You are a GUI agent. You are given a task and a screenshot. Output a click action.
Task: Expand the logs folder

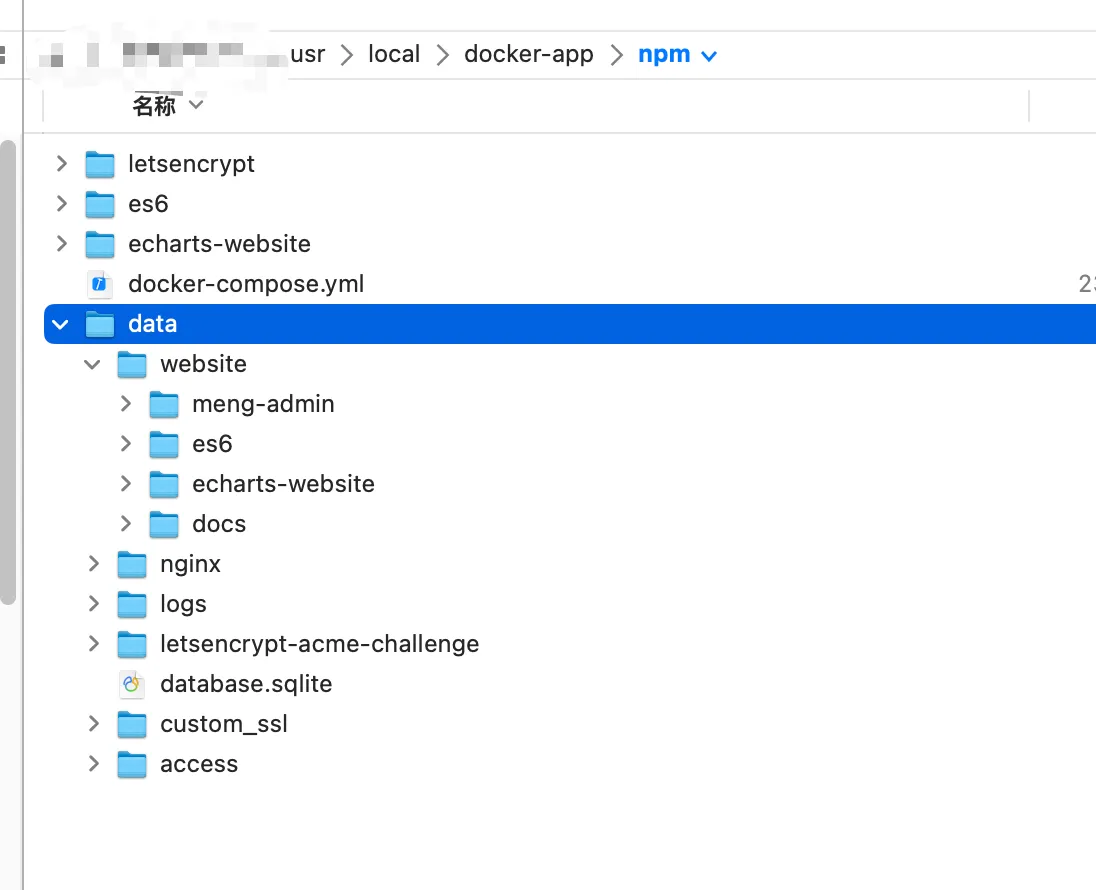tap(94, 604)
